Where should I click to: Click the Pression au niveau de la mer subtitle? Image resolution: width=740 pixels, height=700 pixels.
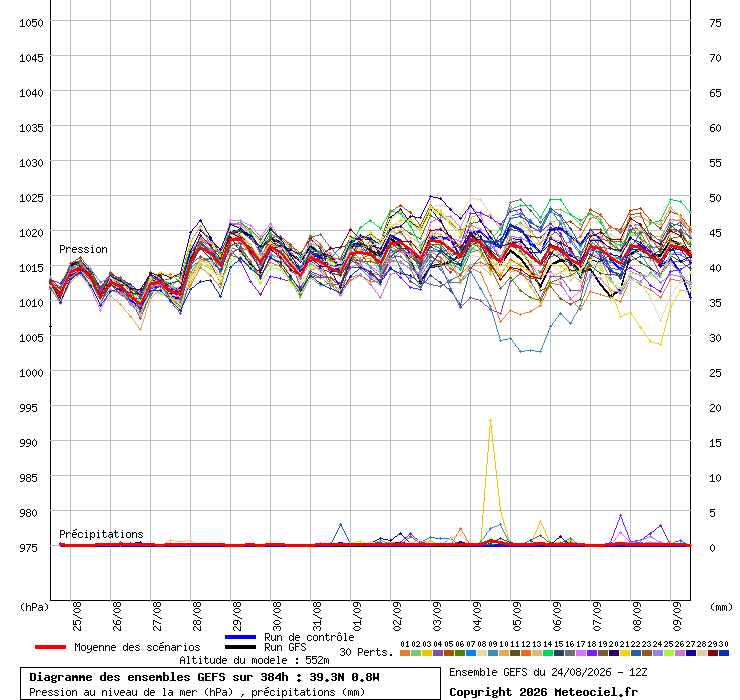click(197, 692)
